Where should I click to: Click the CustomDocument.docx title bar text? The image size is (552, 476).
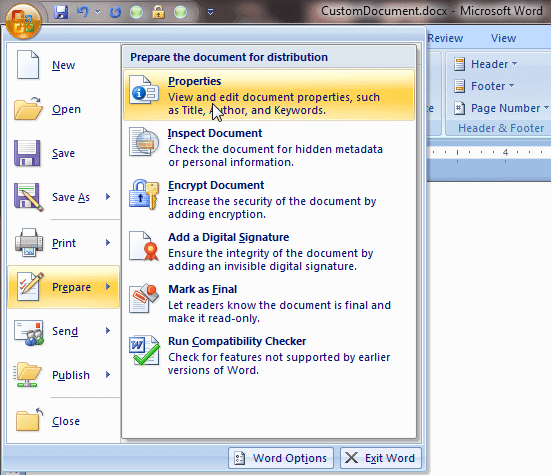tap(384, 11)
